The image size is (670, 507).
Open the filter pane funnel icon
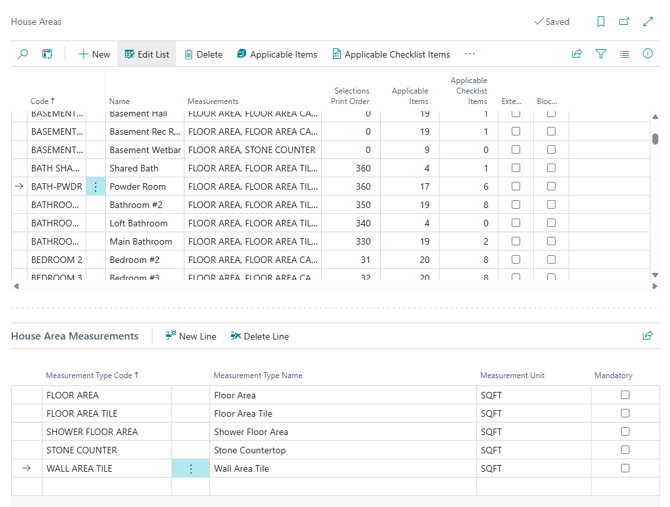coord(601,54)
